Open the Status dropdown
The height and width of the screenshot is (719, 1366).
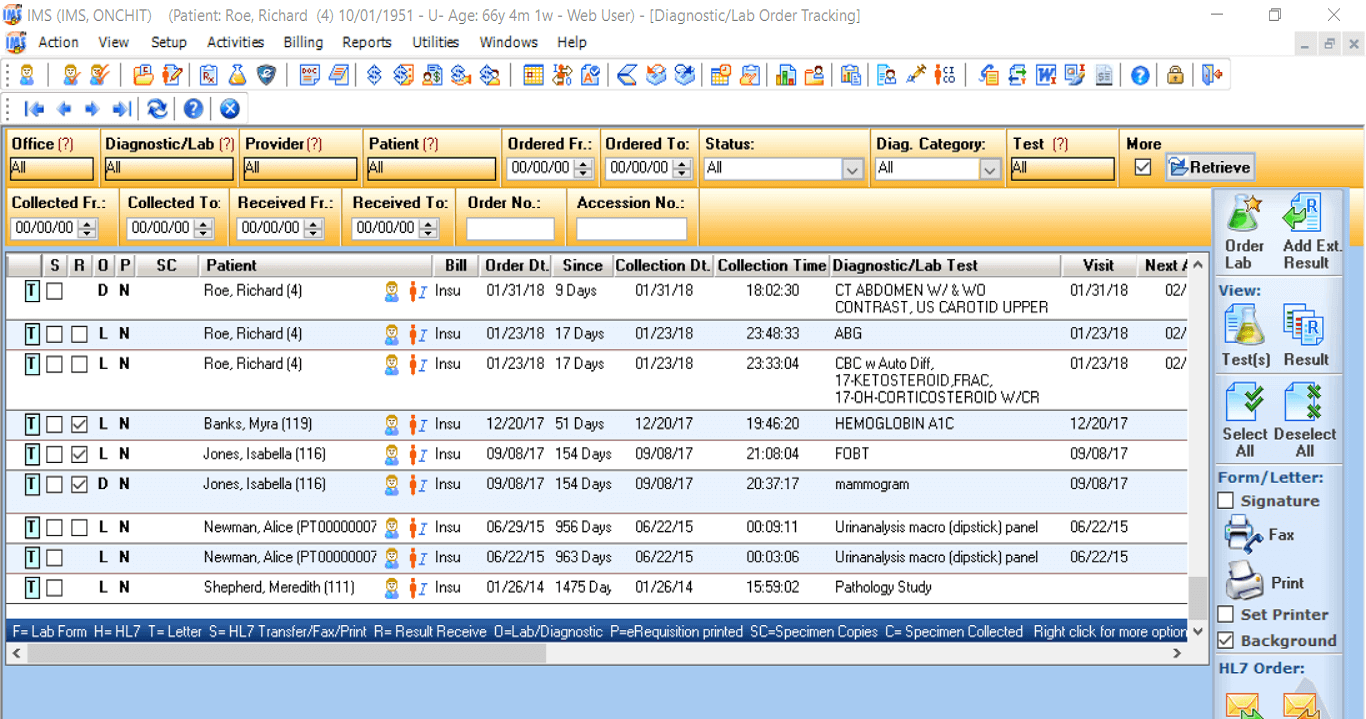[x=853, y=168]
